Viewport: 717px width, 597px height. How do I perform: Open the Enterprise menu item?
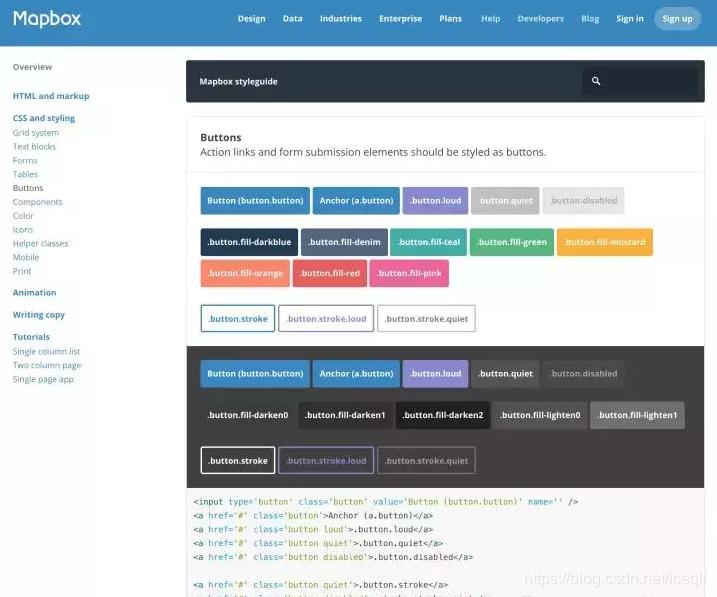point(401,19)
